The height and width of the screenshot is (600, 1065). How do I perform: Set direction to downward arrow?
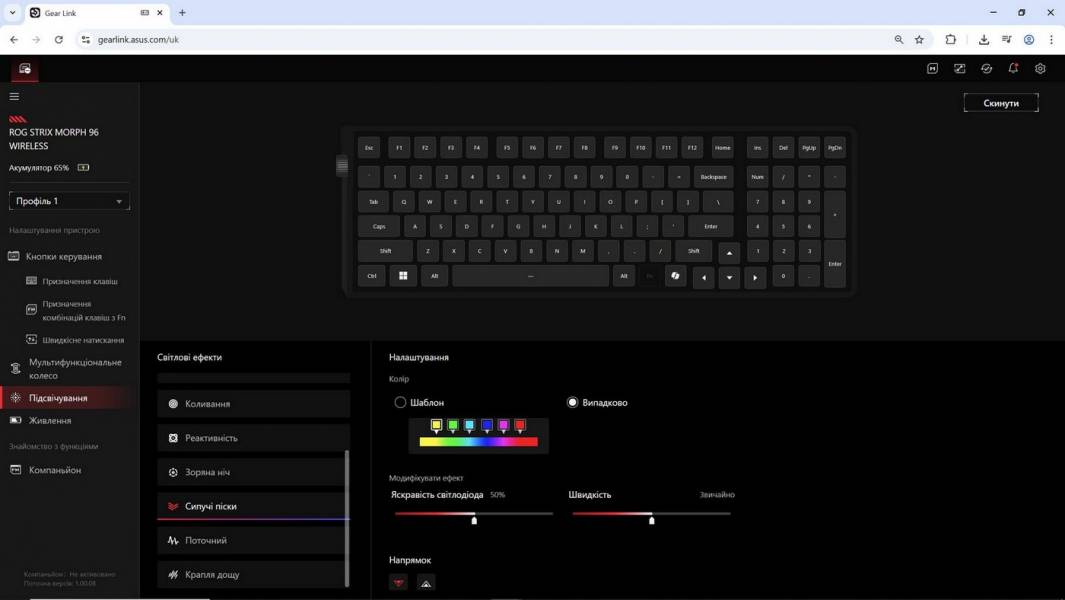pyautogui.click(x=399, y=582)
